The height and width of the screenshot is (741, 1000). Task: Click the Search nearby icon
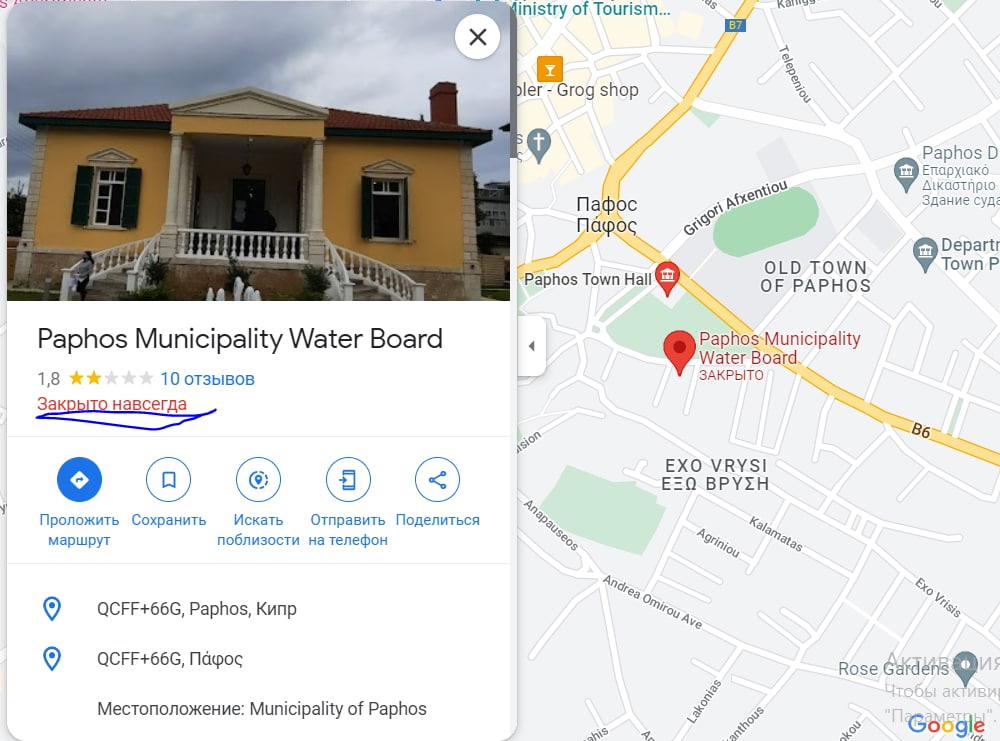pyautogui.click(x=258, y=480)
